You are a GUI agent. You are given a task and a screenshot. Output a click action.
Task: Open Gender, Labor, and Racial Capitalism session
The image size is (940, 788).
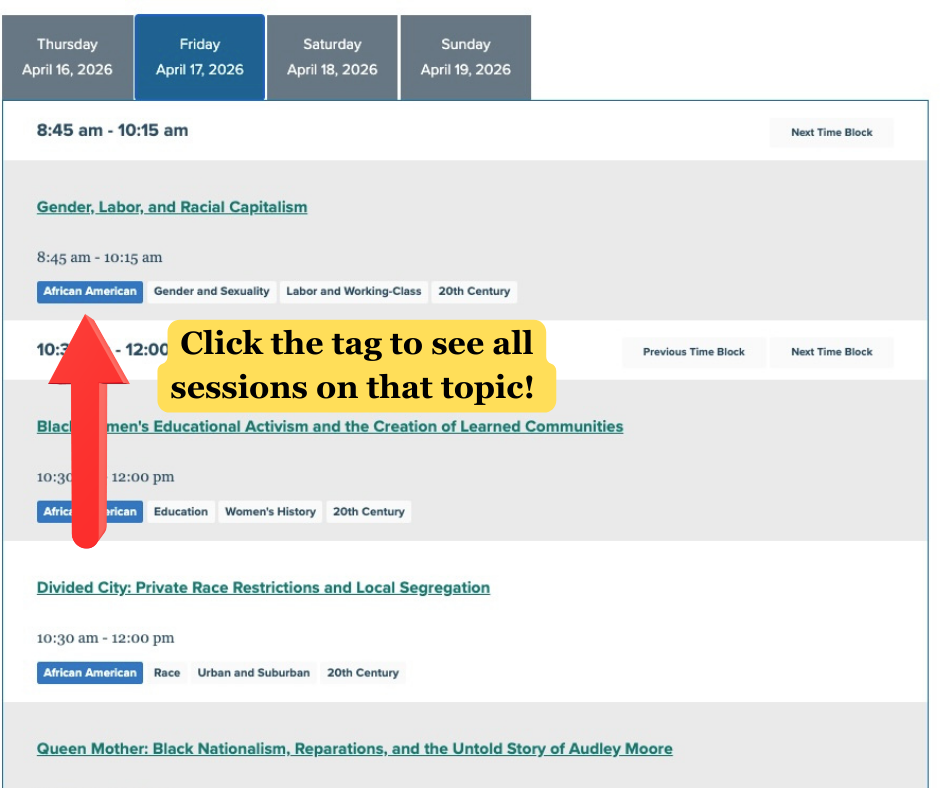click(172, 207)
